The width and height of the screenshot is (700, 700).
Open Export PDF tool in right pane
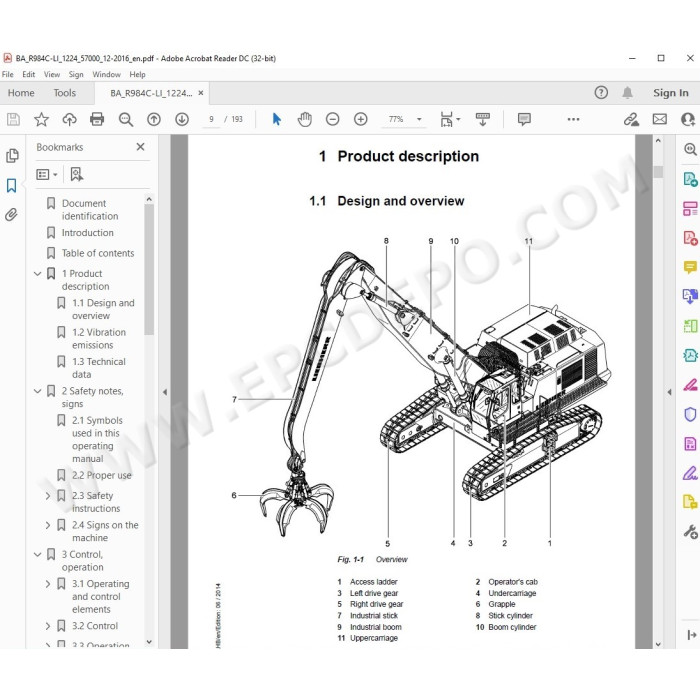pyautogui.click(x=690, y=179)
